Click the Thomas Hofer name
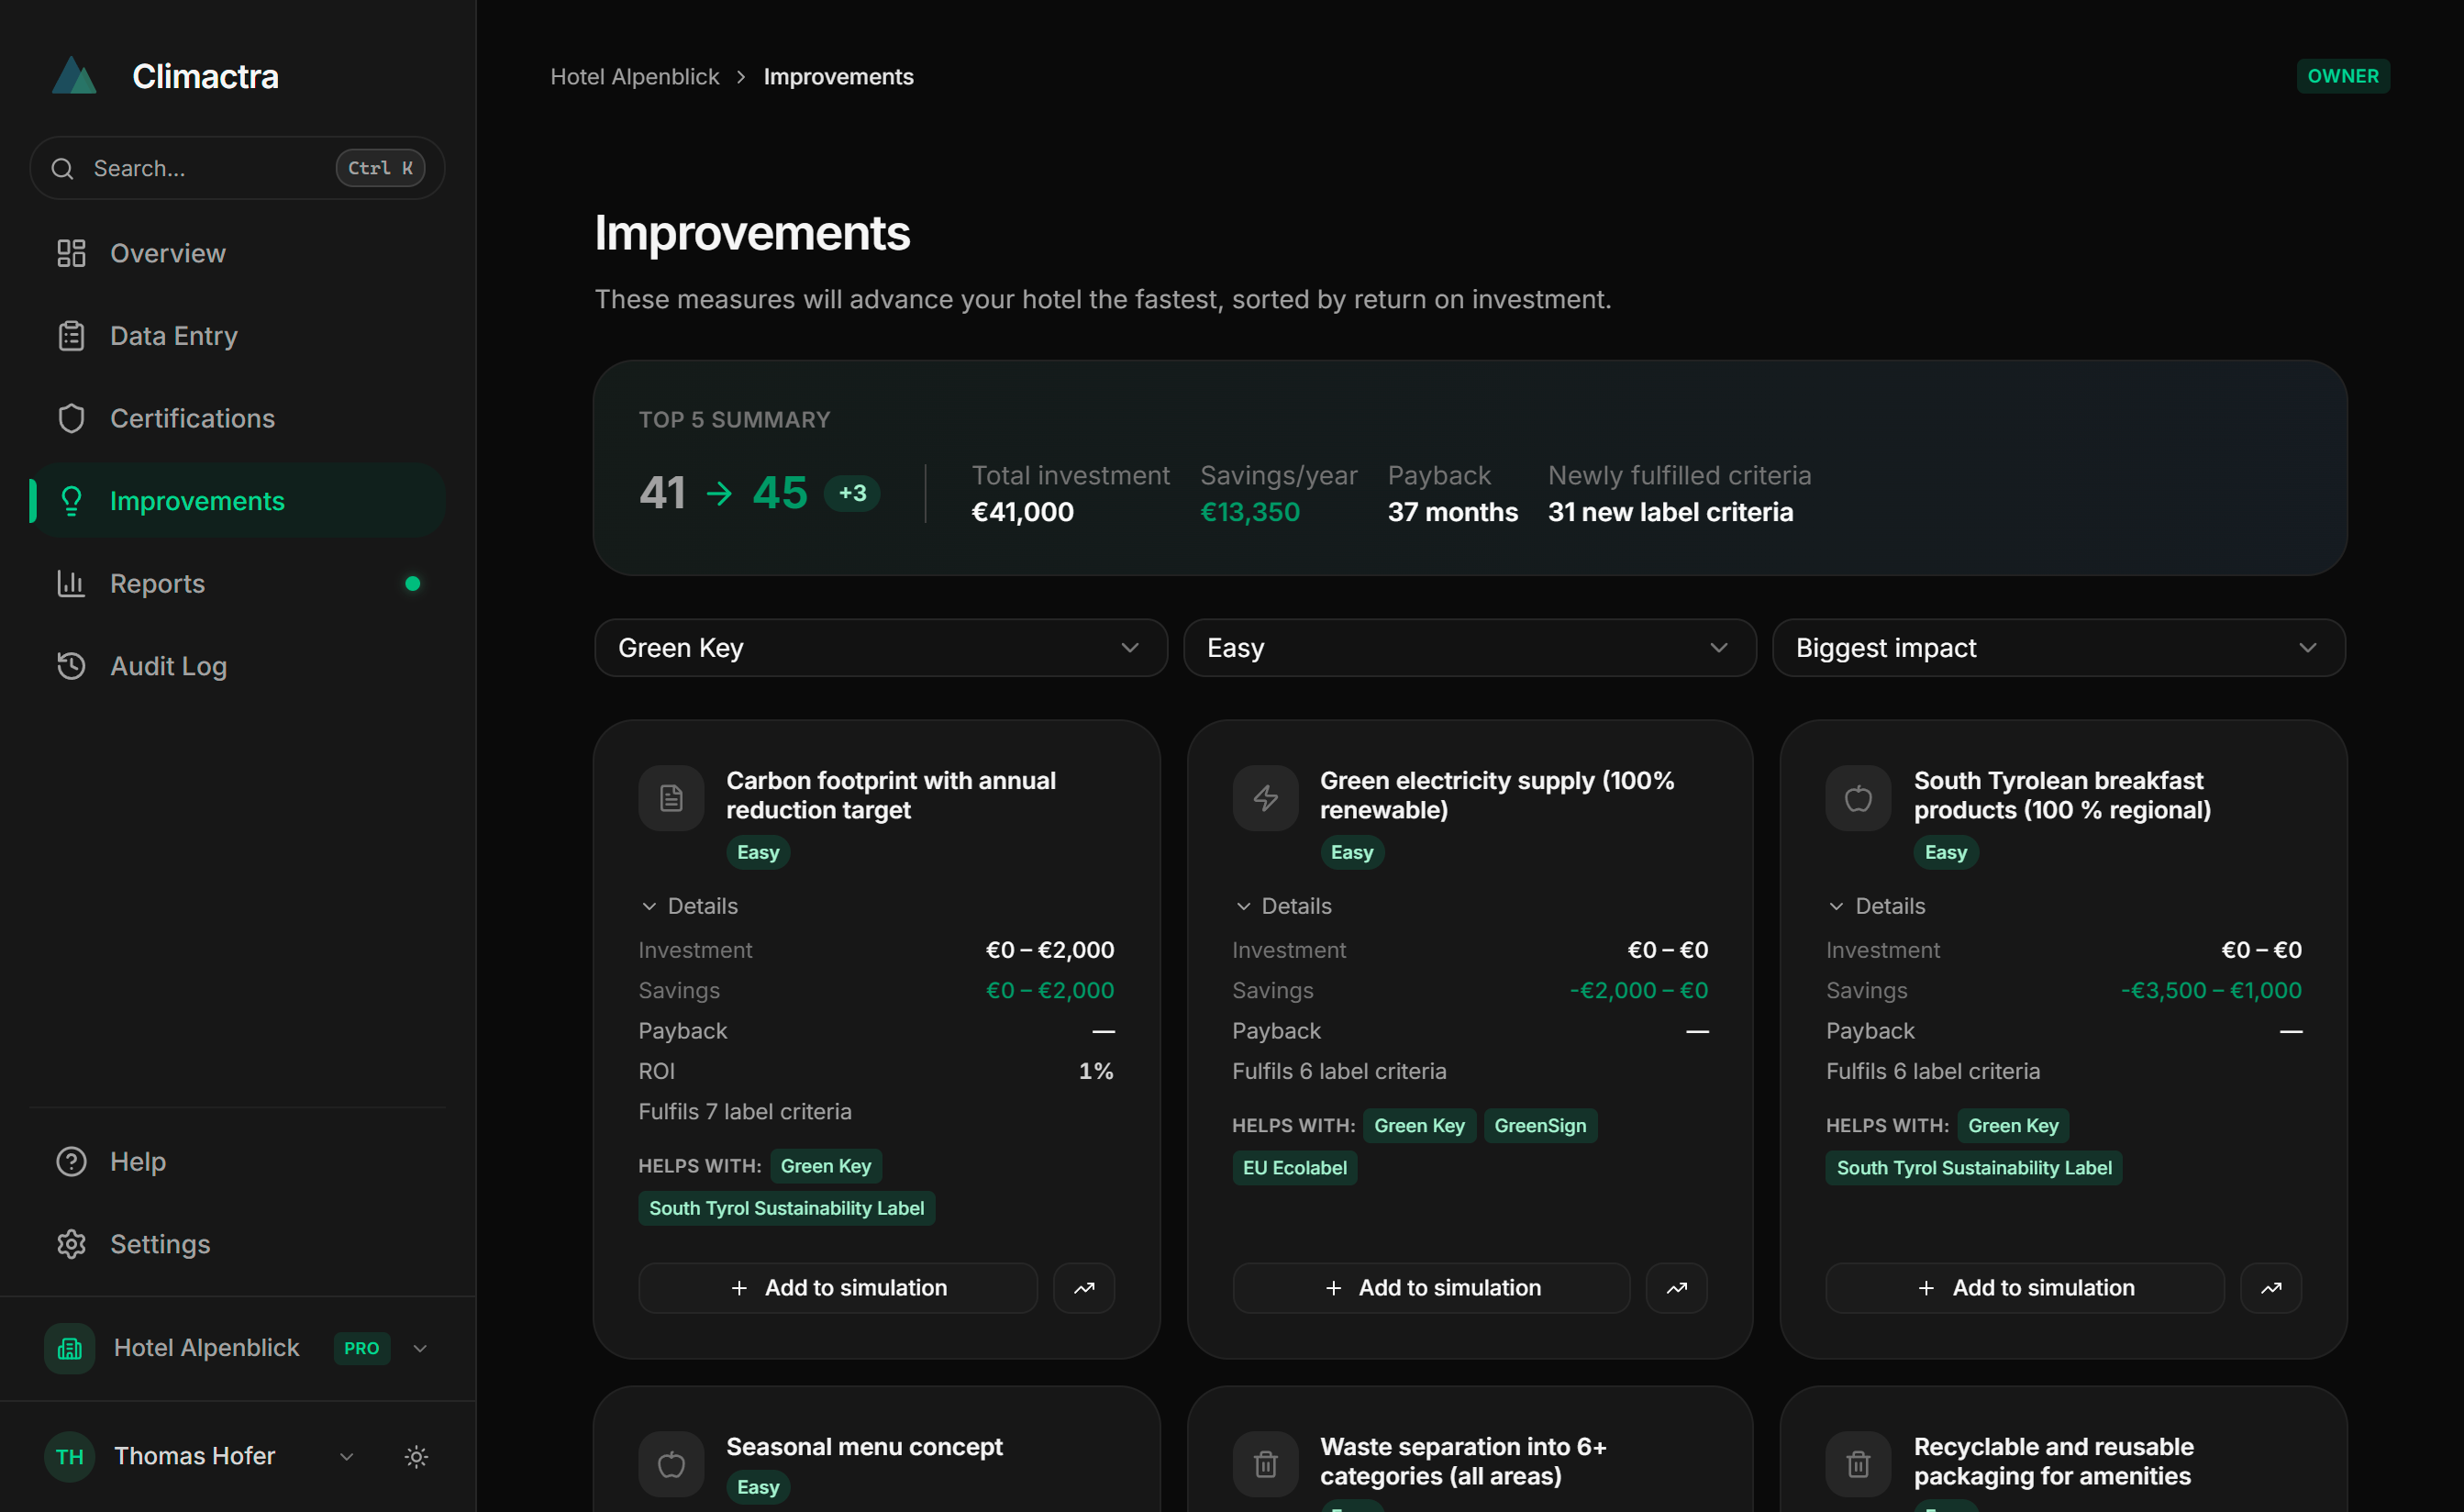The height and width of the screenshot is (1512, 2464). [x=194, y=1456]
